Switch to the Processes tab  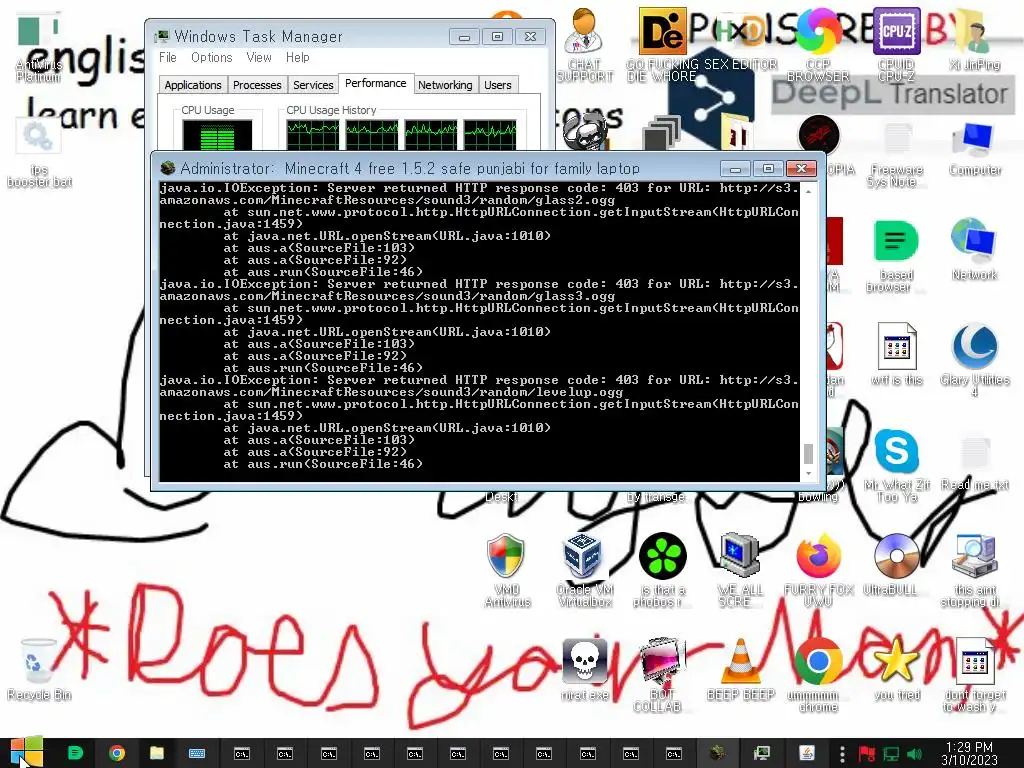pos(257,85)
